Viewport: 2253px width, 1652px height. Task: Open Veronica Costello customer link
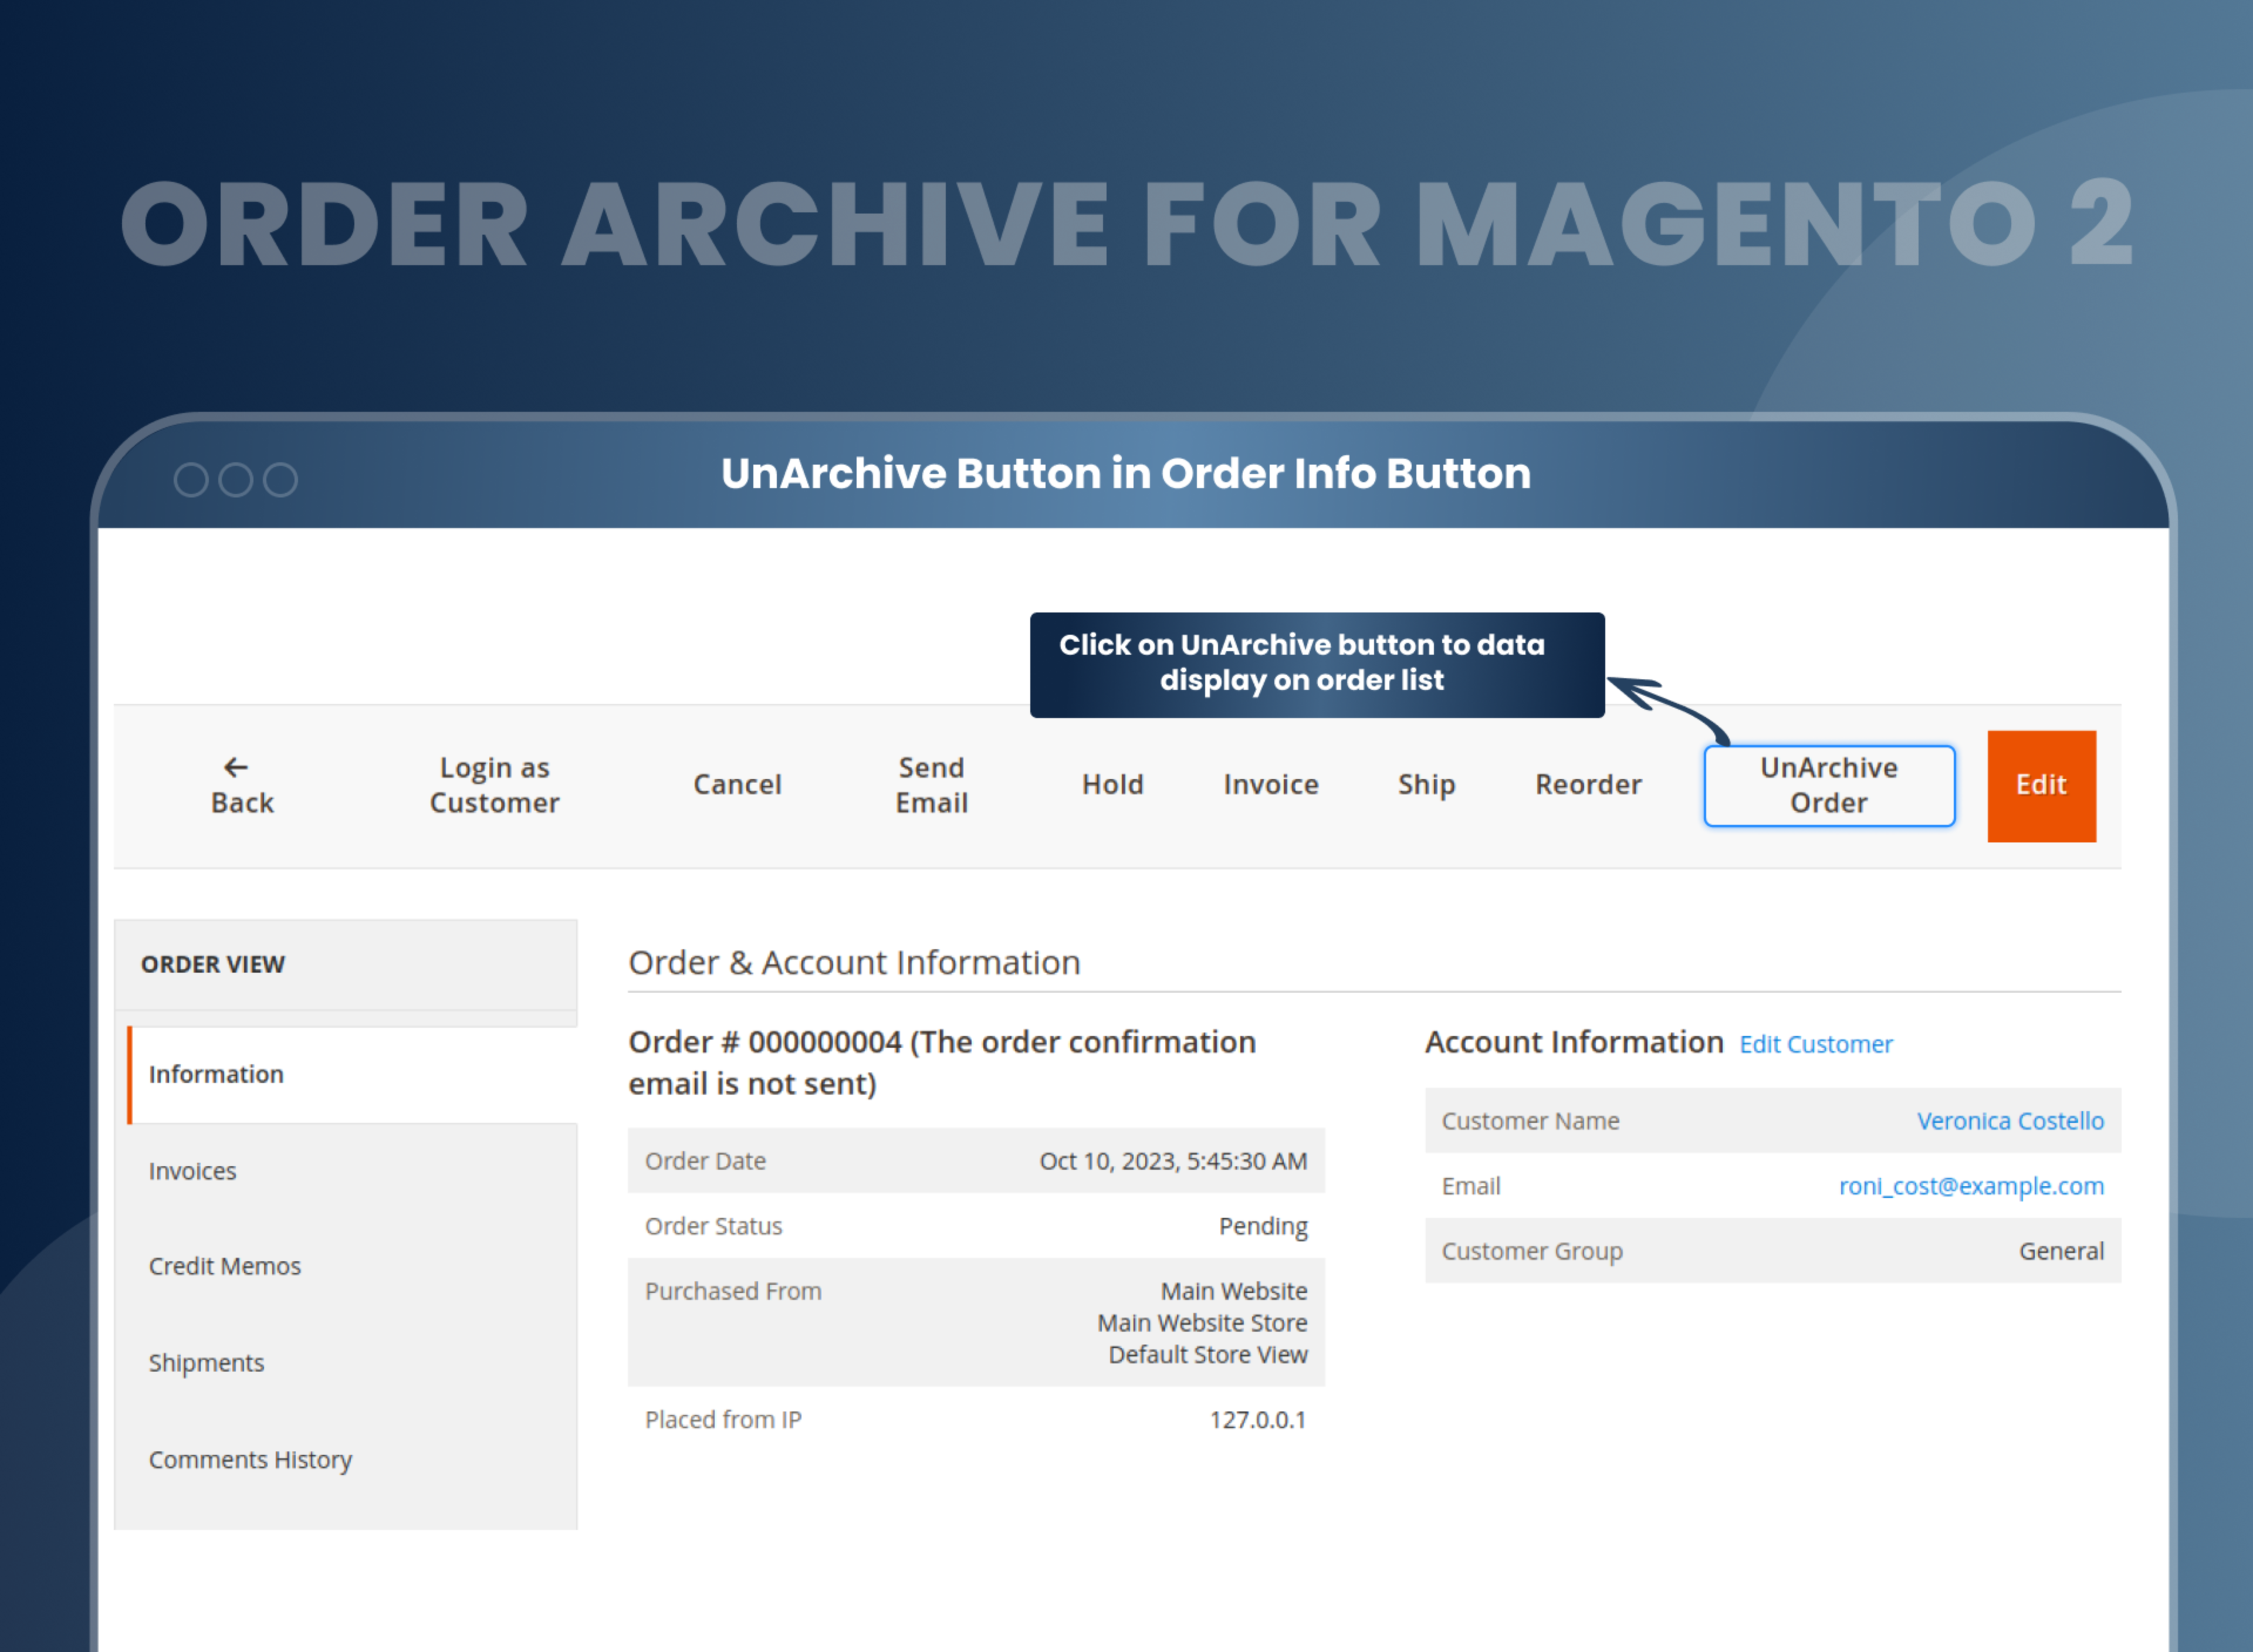(2010, 1121)
